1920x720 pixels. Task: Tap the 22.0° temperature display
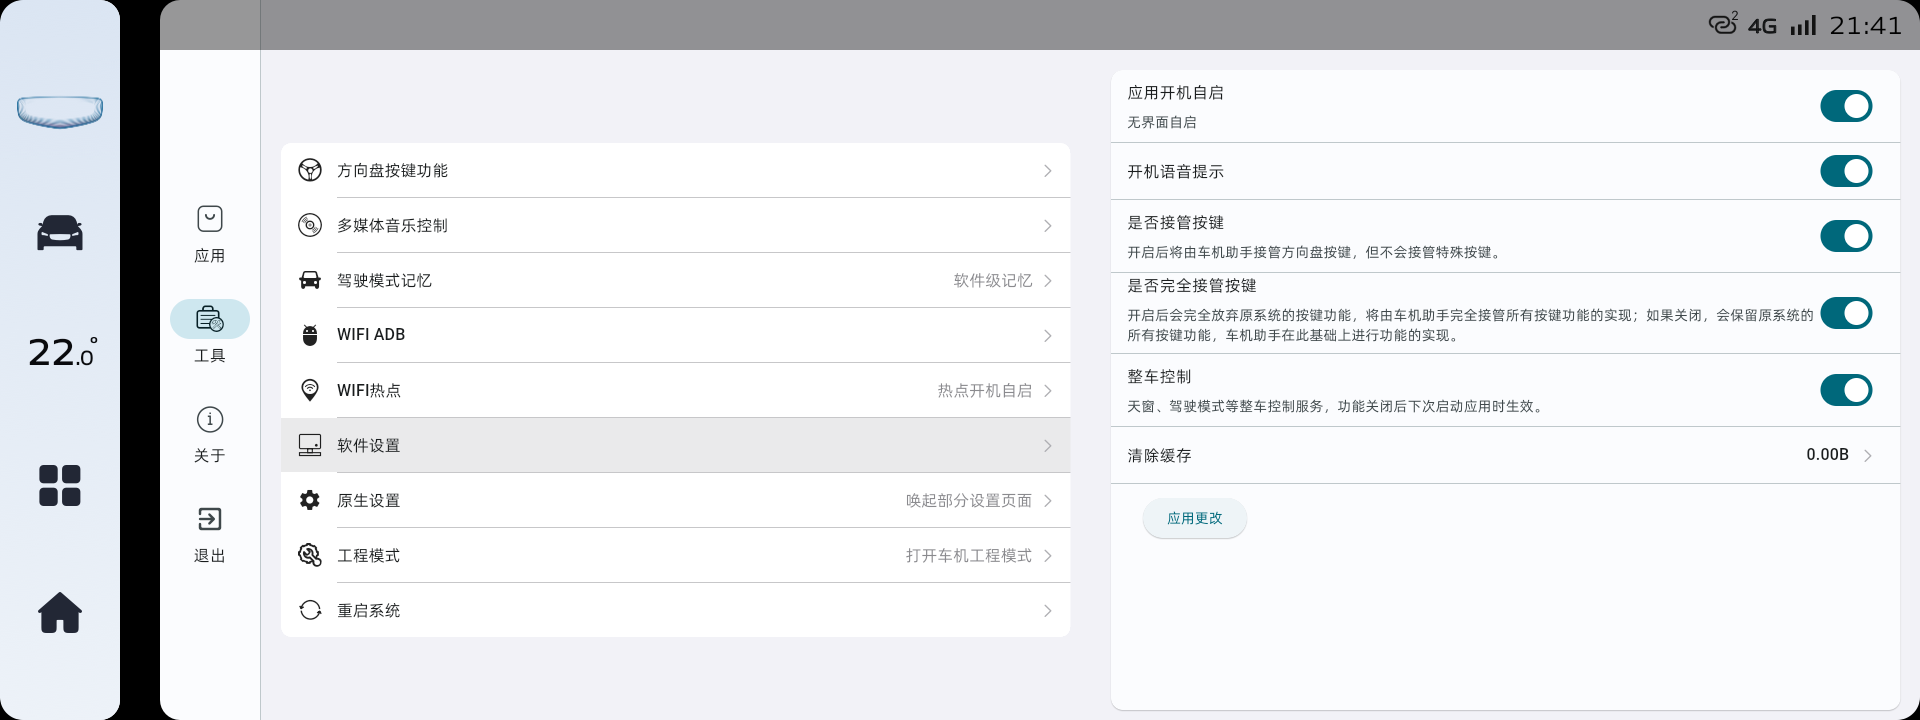[x=62, y=352]
